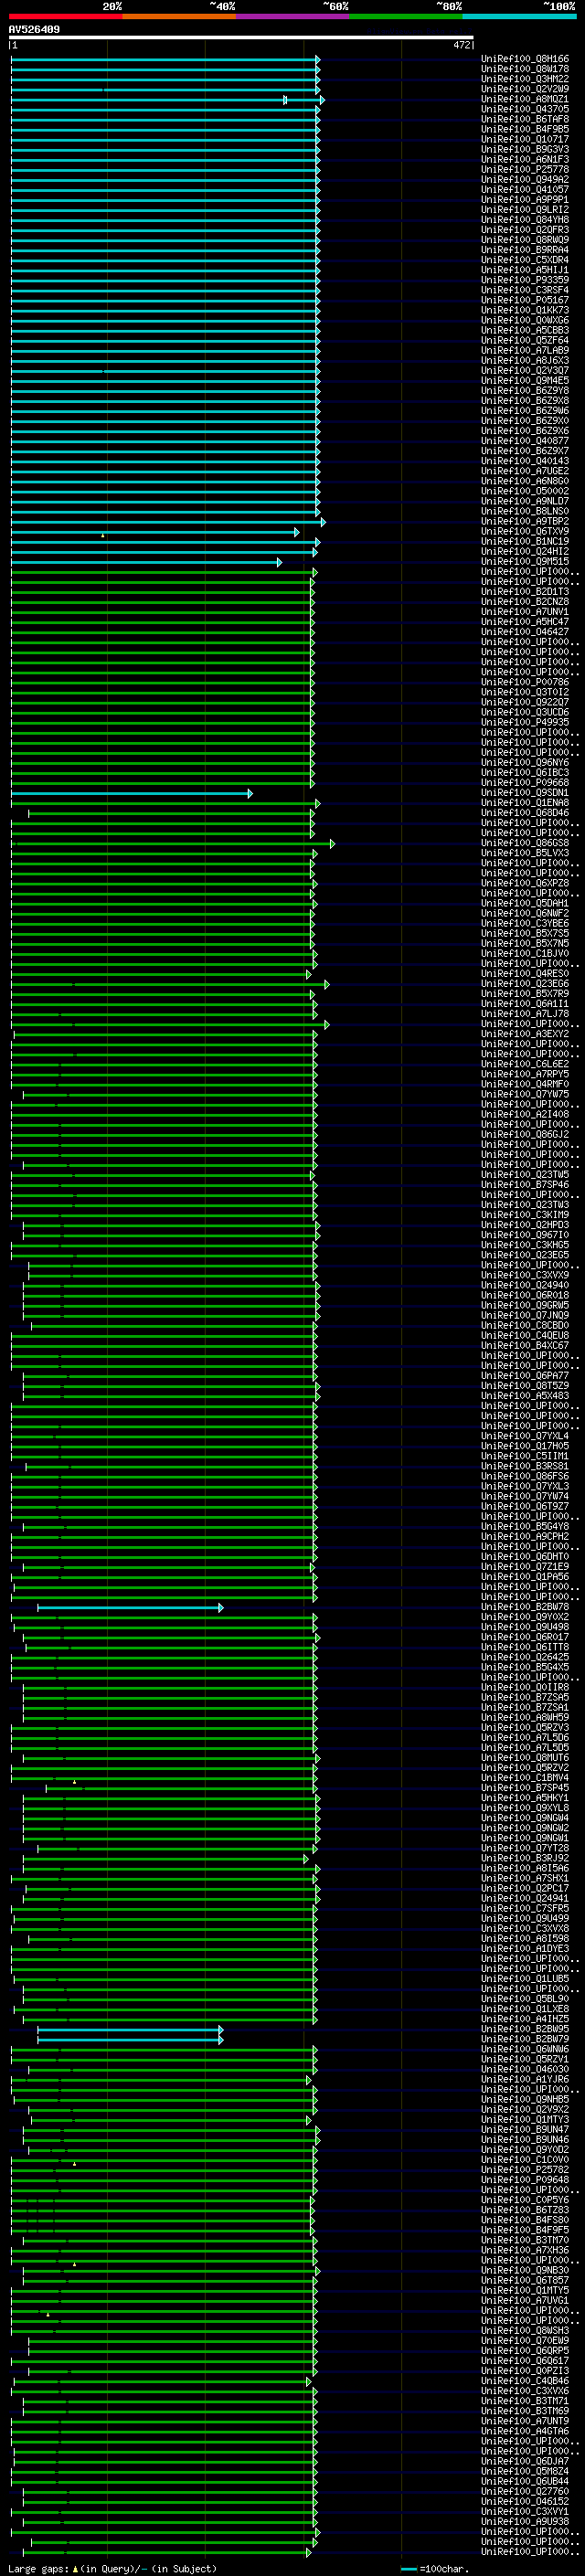Select hit label UniRef100_B5LVX3
Screen dimensions: 585x2576
(x=525, y=853)
